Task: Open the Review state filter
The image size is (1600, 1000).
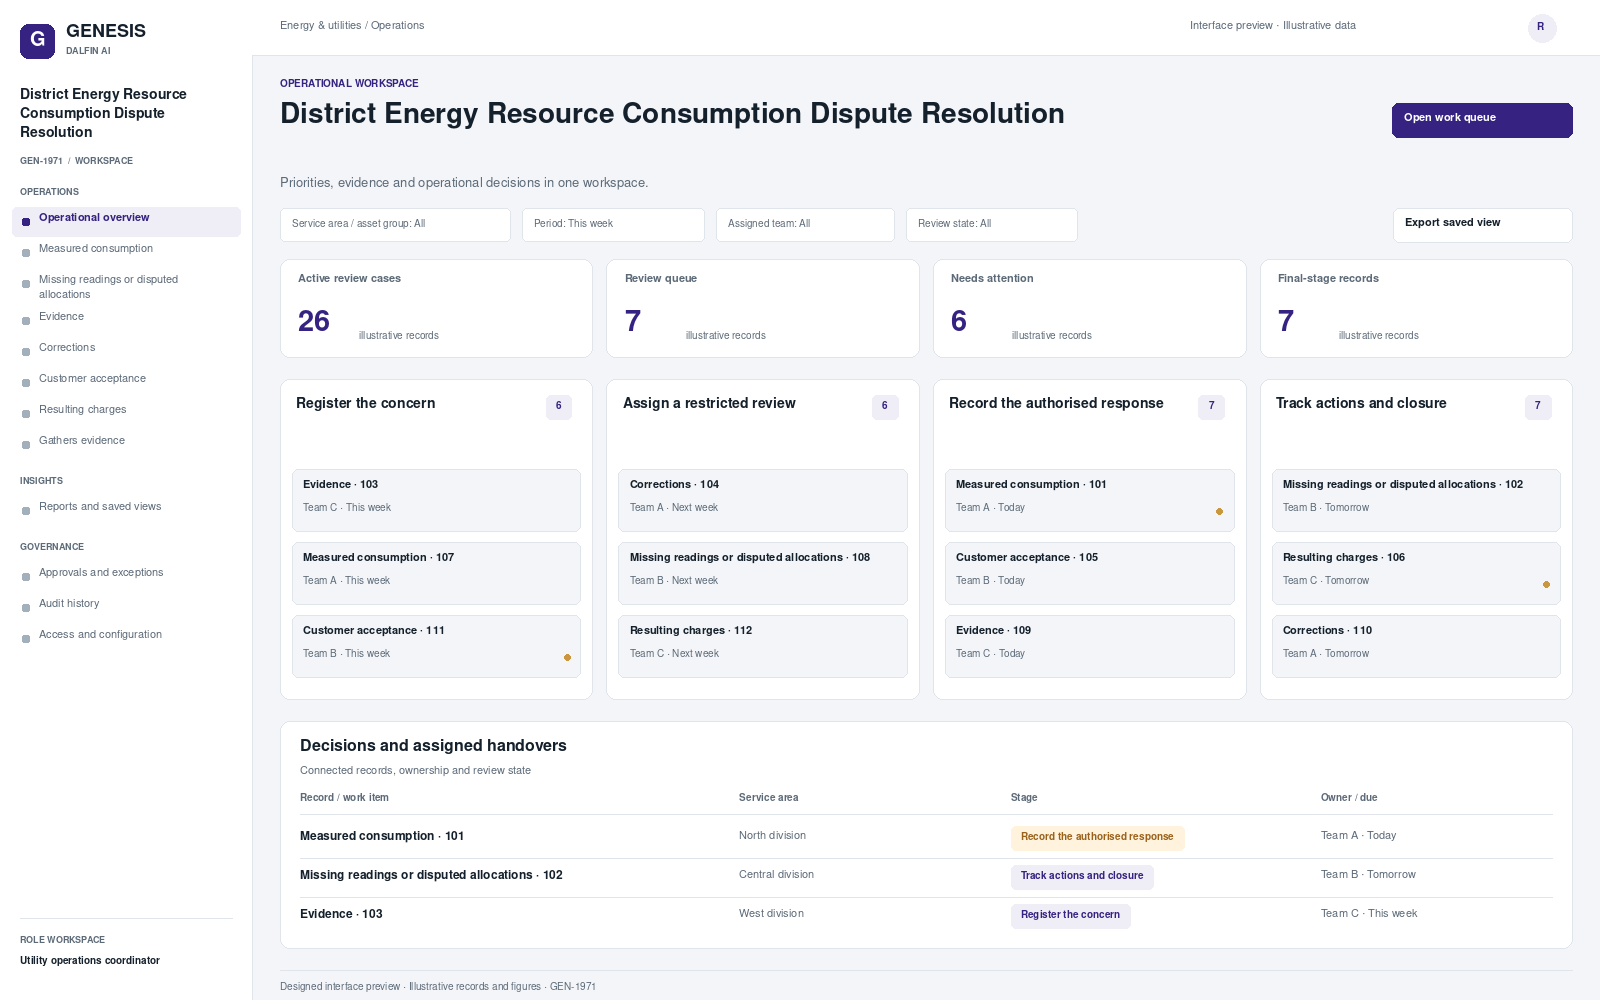Action: pos(992,225)
